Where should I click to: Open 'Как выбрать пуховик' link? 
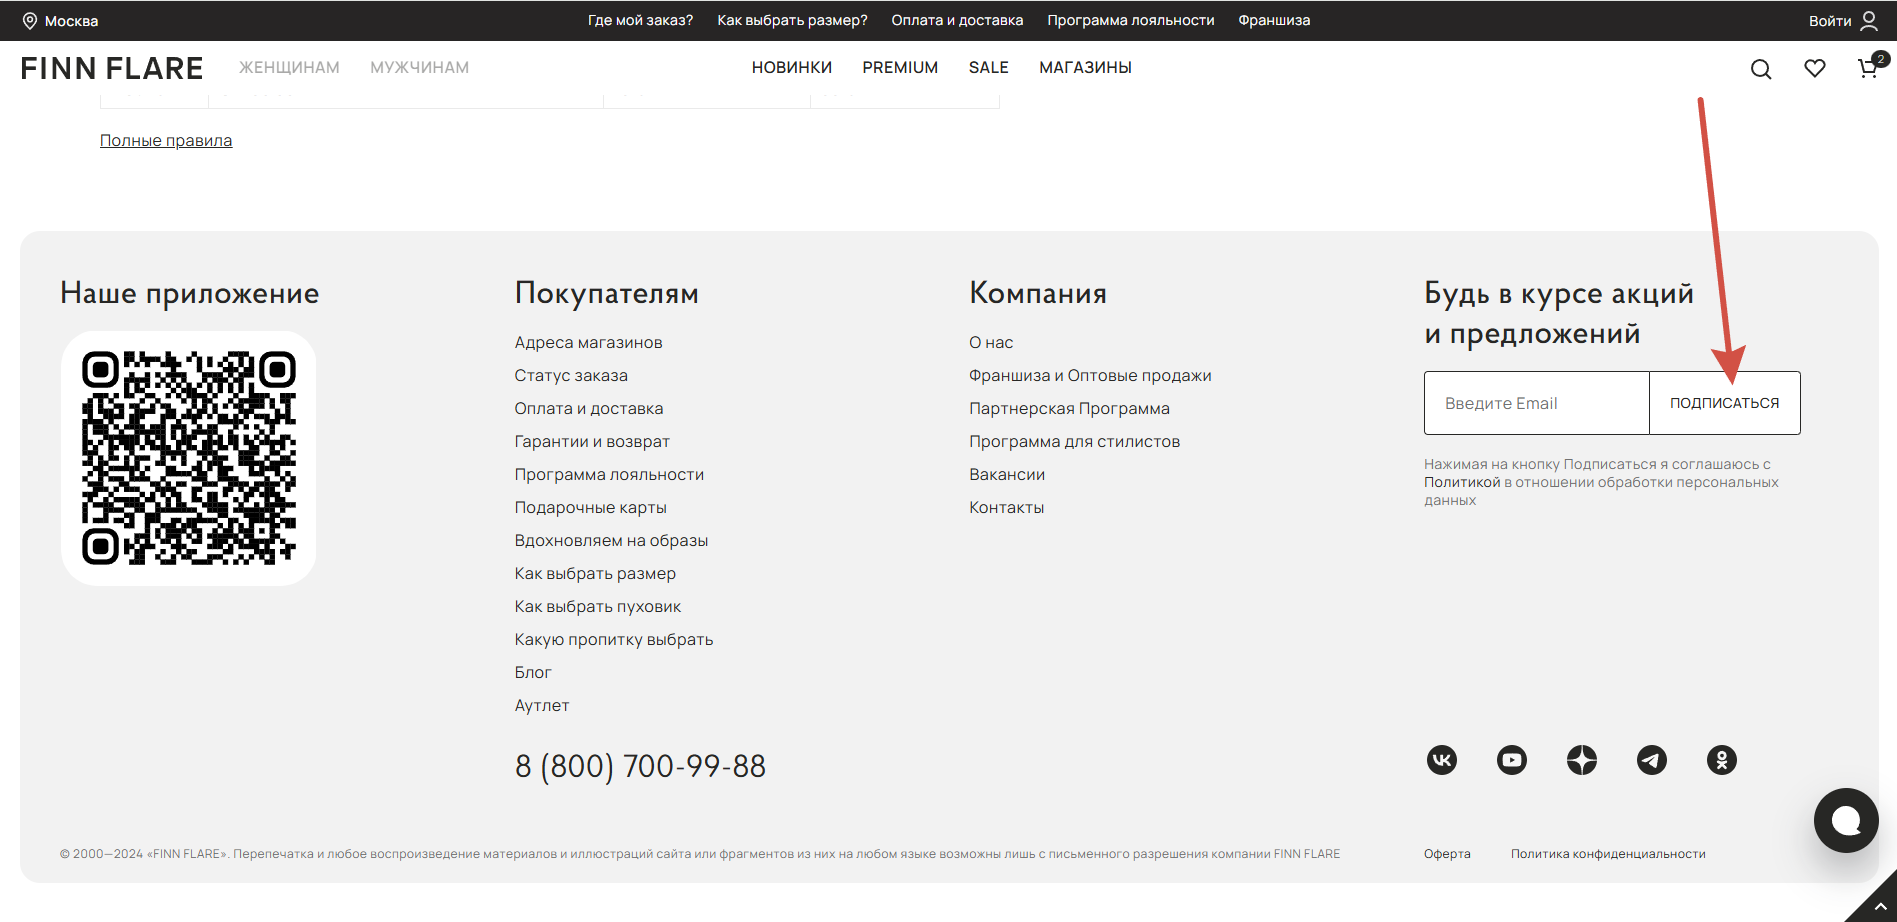[598, 606]
